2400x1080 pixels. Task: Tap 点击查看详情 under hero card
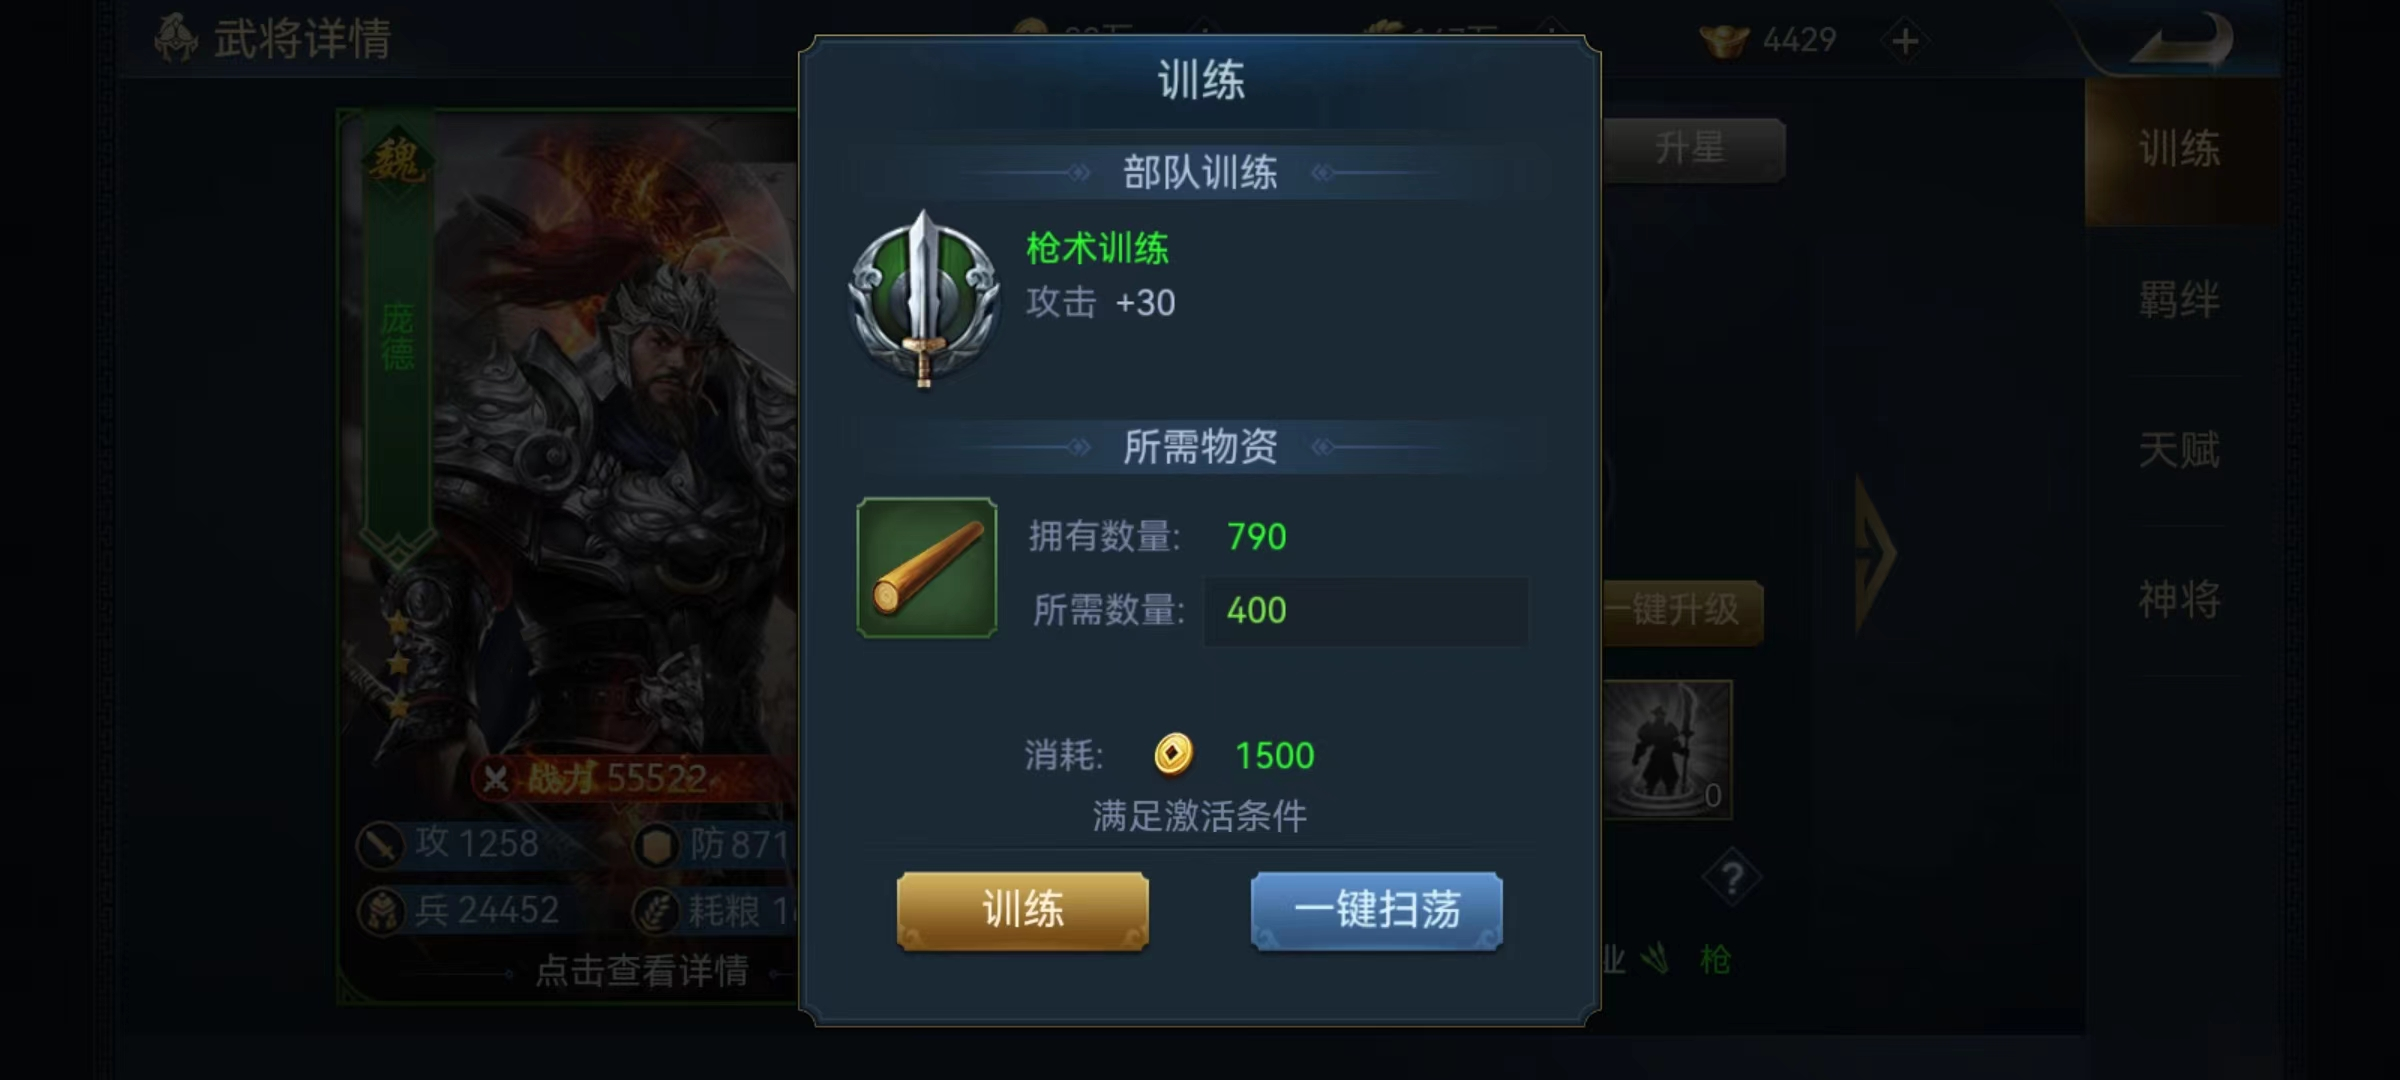click(642, 970)
